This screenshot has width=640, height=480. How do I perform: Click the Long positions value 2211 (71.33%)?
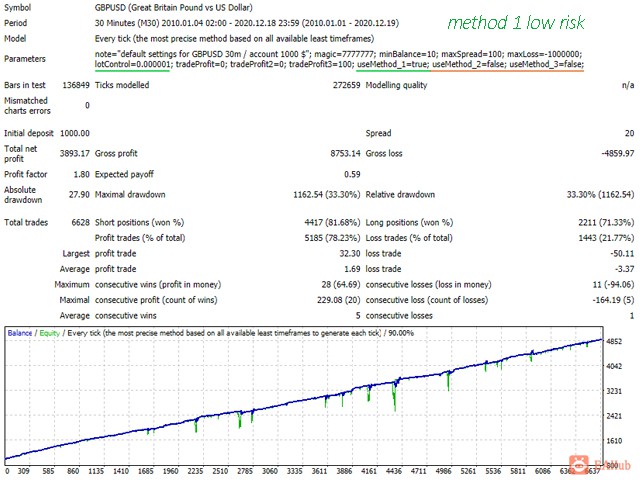606,223
